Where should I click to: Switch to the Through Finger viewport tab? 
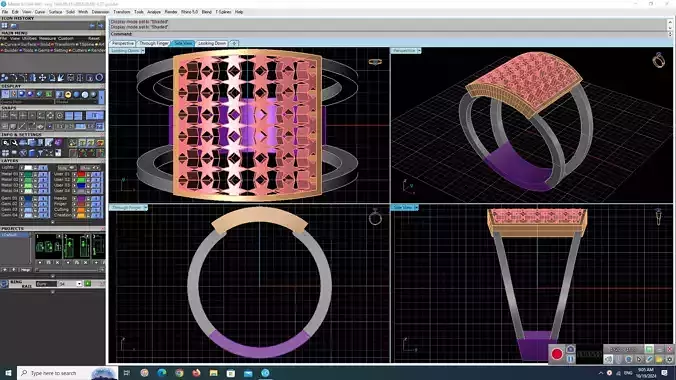pos(154,43)
